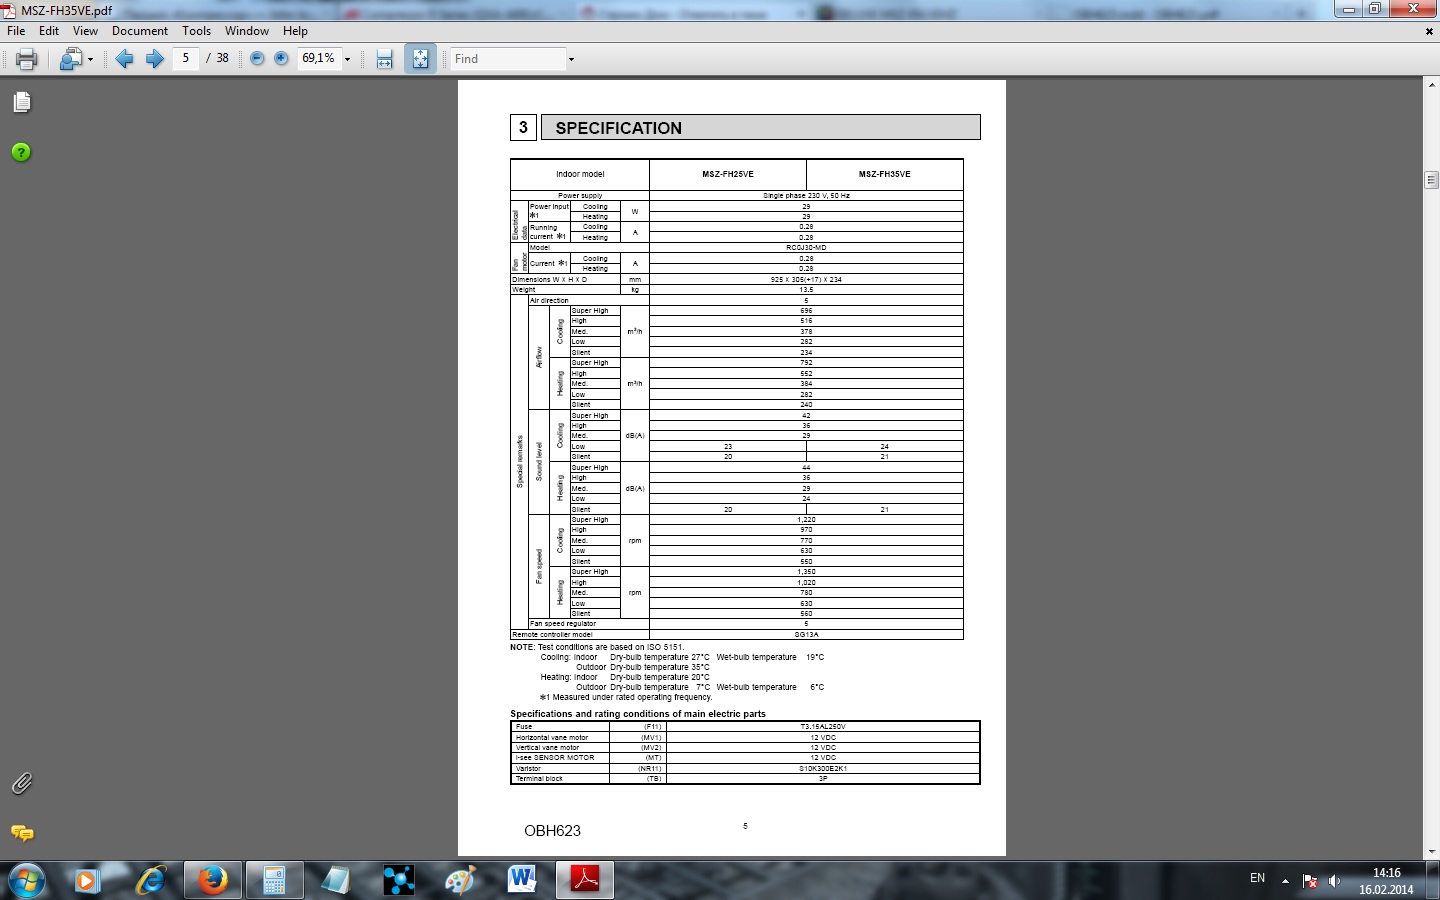The width and height of the screenshot is (1440, 900).
Task: Close the document with menu-bar X
Action: [x=1429, y=31]
